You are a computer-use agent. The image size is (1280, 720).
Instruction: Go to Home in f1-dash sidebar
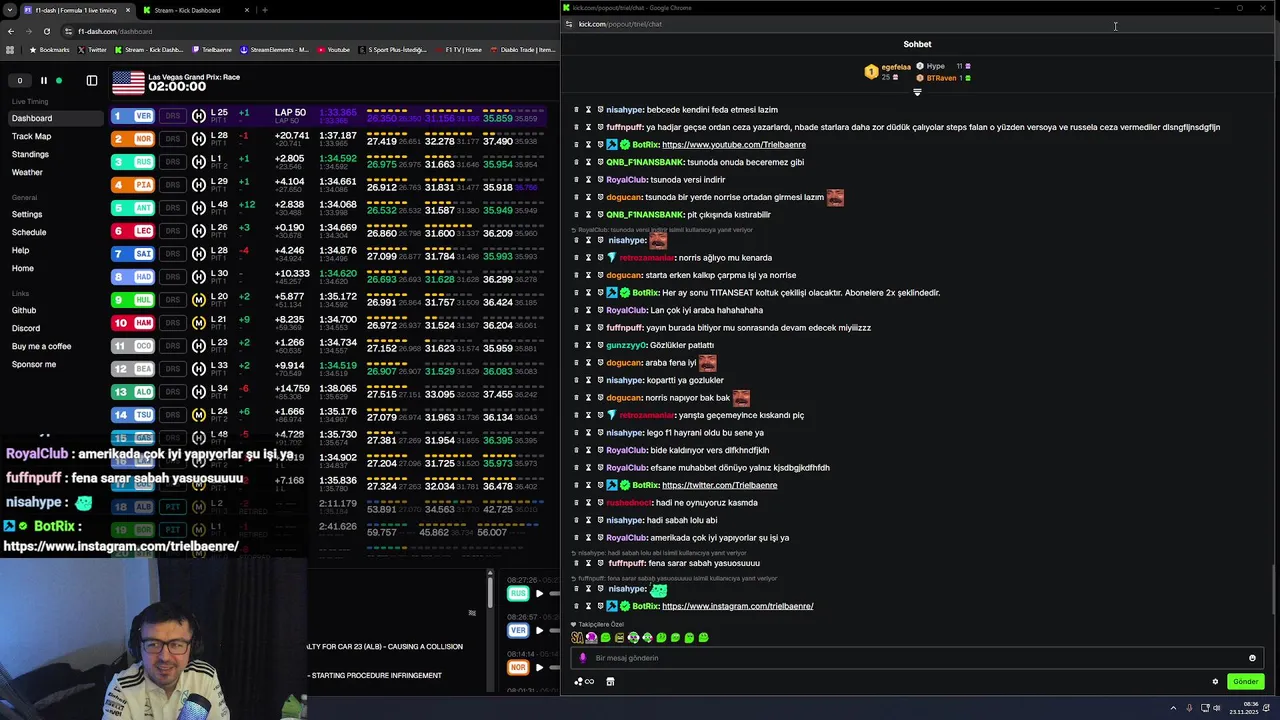[22, 268]
